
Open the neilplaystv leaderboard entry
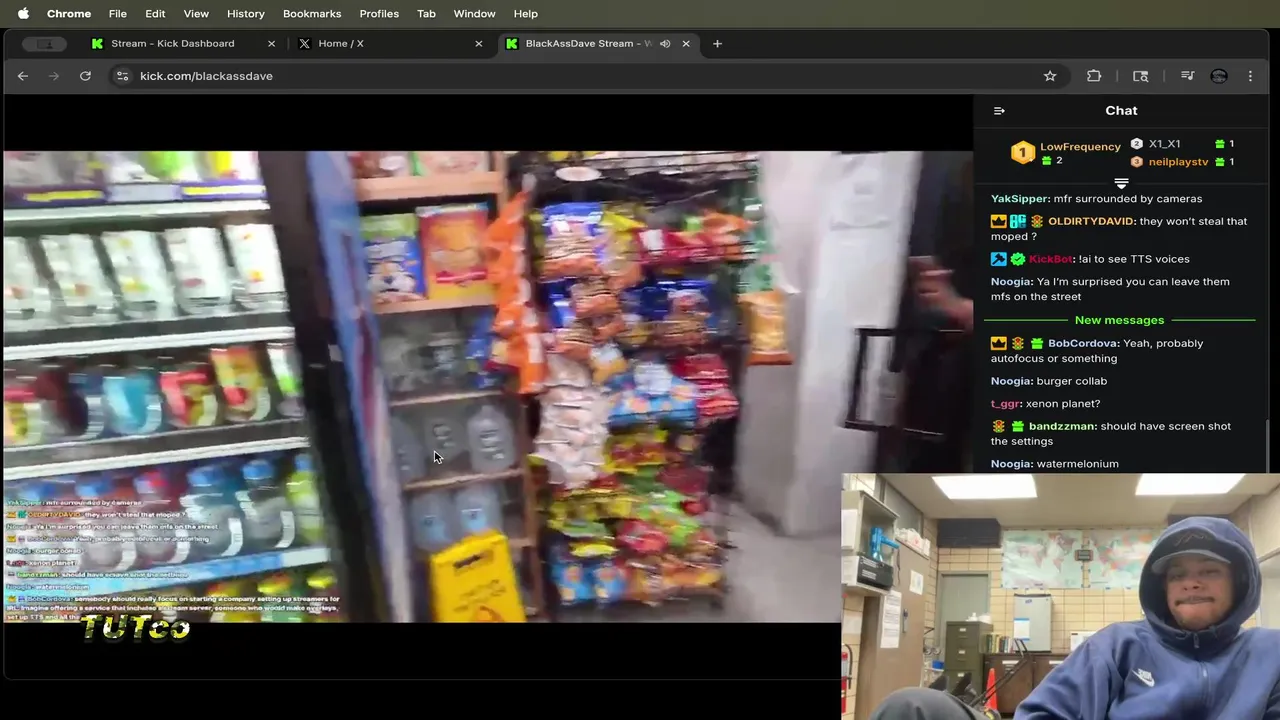[1178, 162]
